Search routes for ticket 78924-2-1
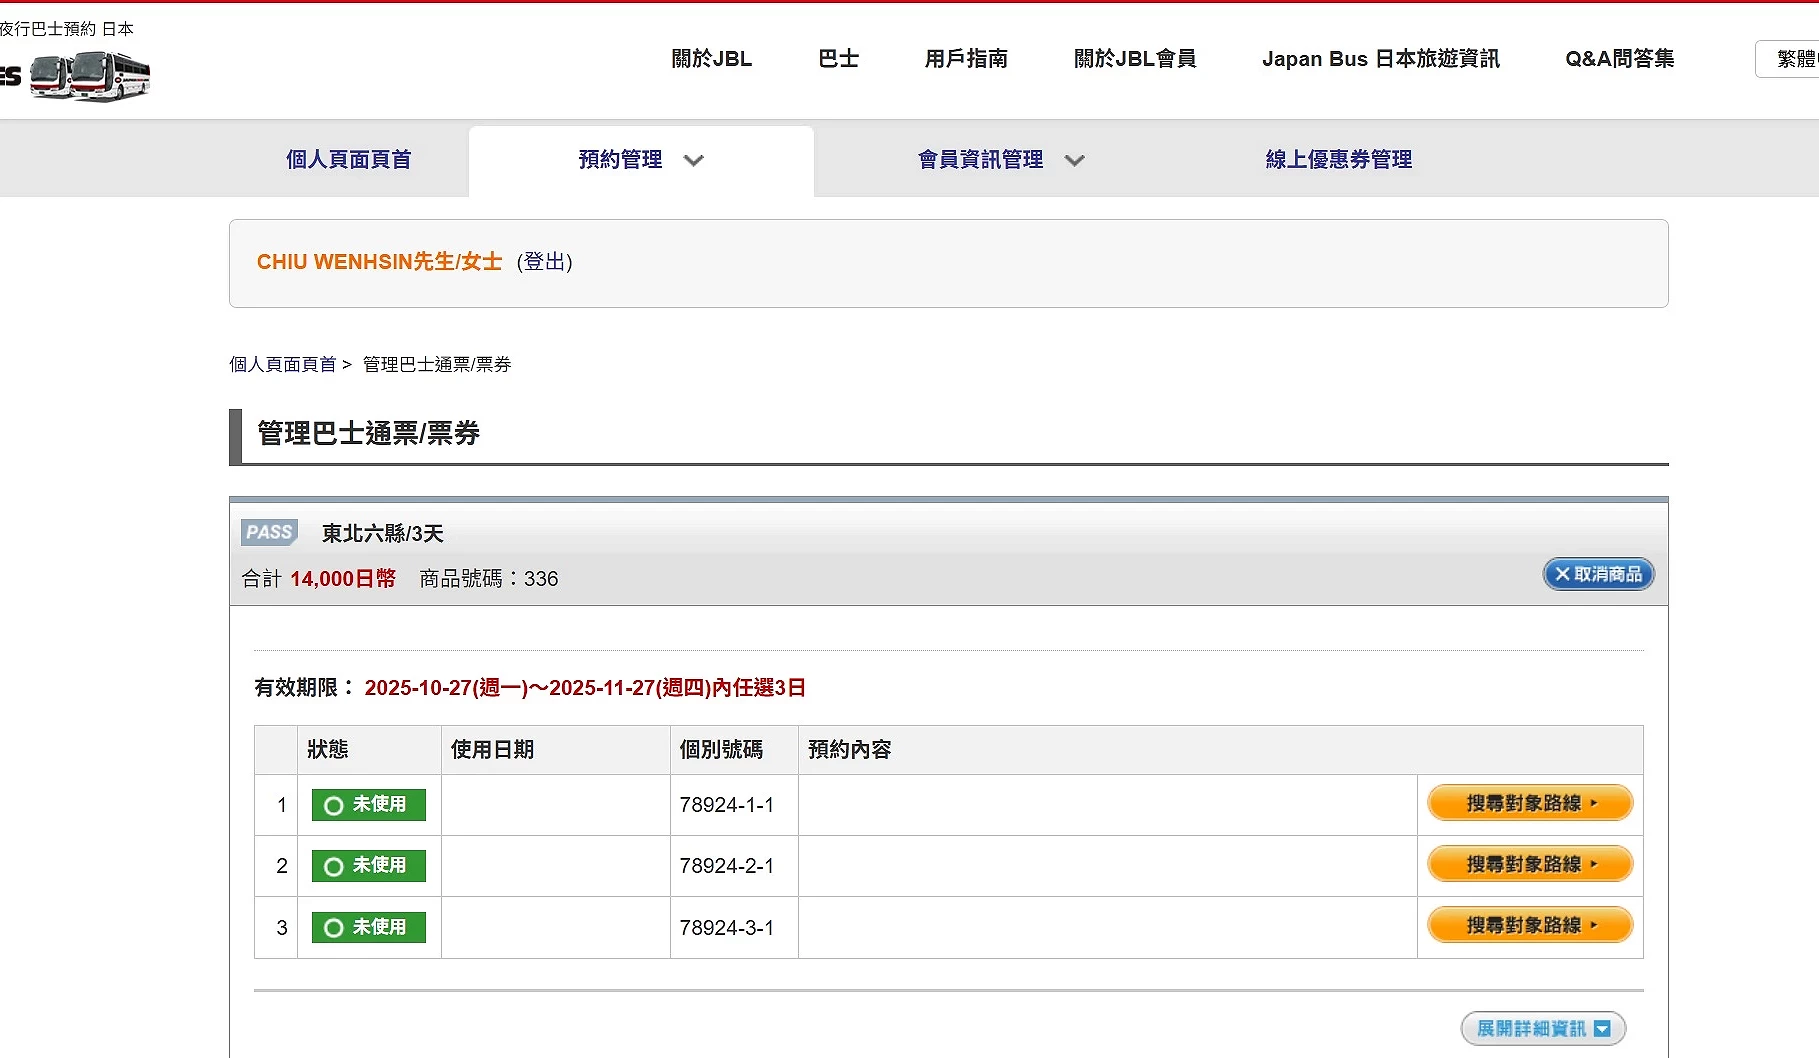This screenshot has height=1058, width=1819. pyautogui.click(x=1529, y=864)
